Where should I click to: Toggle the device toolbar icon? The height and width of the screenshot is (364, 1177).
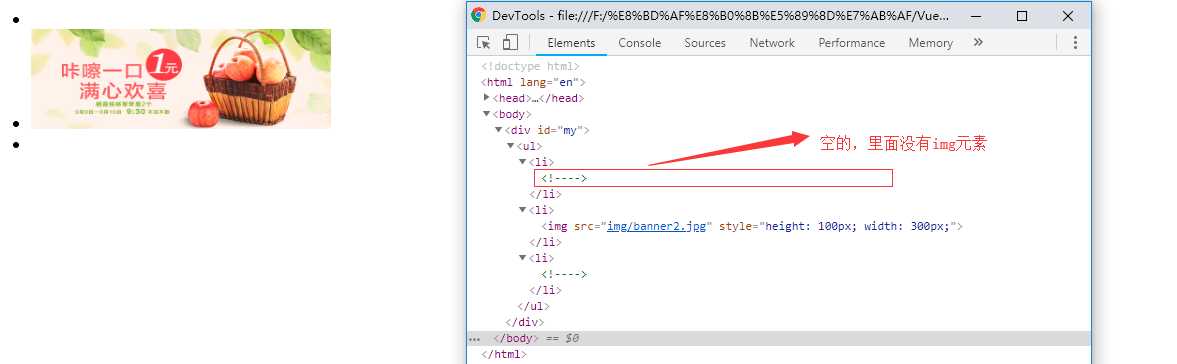click(510, 43)
